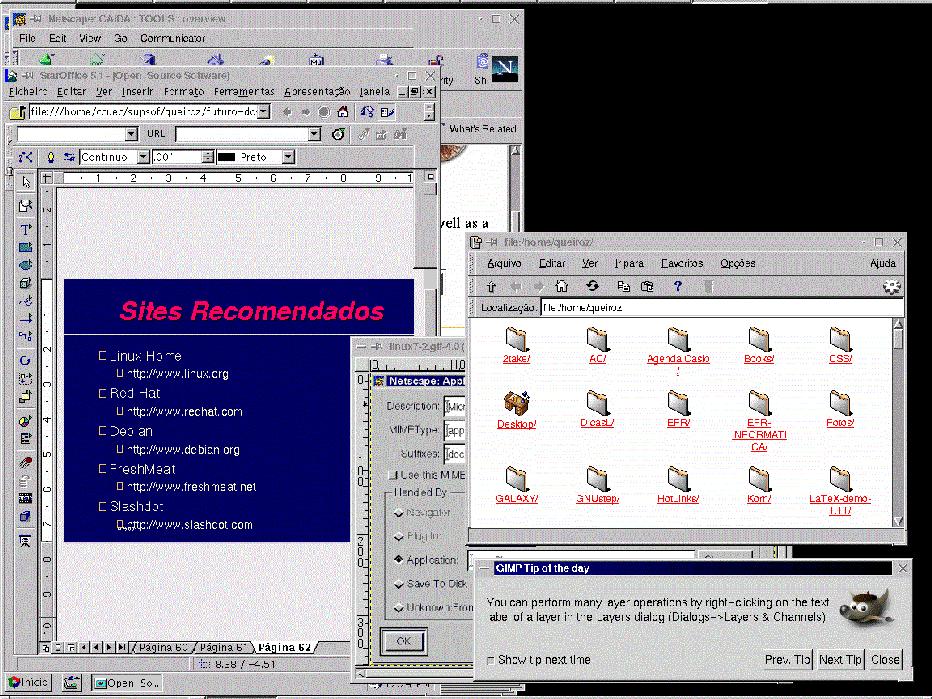Select the rotate tool in the StarOffice toolbox

25,360
